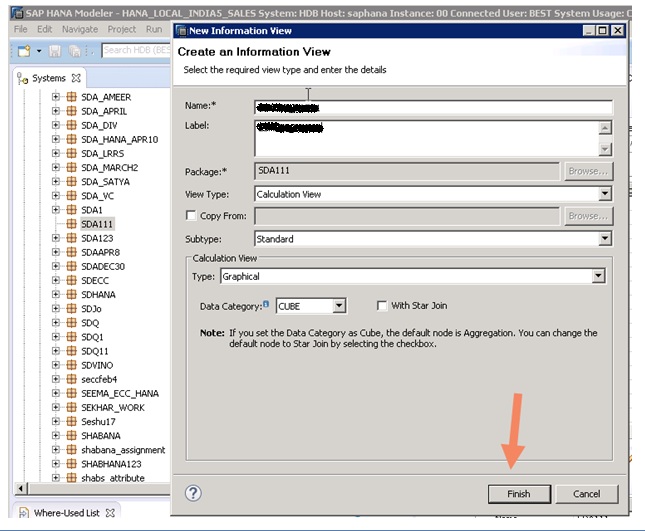This screenshot has height=531, width=645.
Task: Click the SDQ1 package icon
Action: (x=72, y=336)
